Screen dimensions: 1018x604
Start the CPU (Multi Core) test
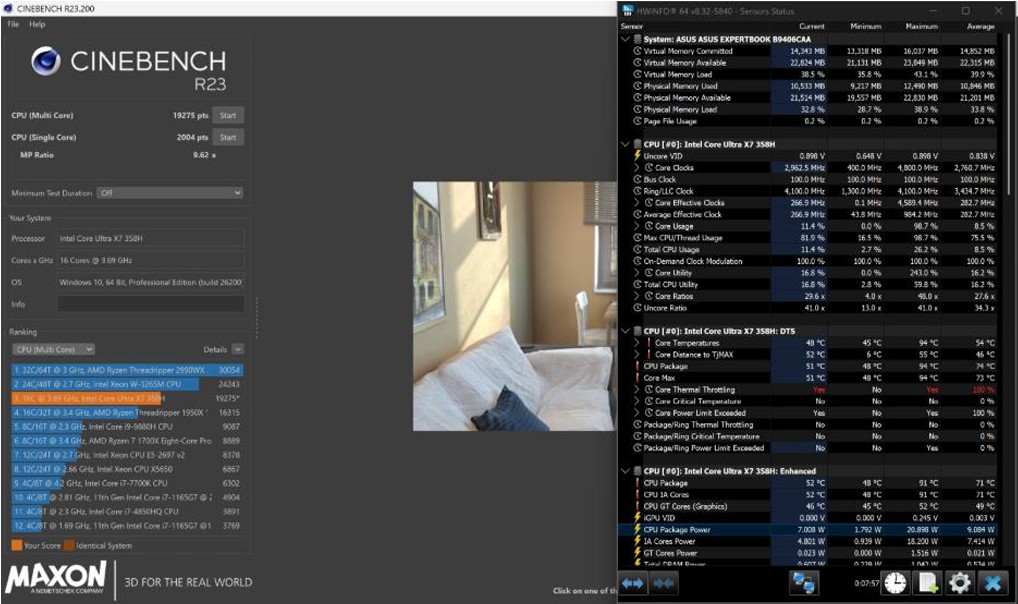(x=228, y=116)
